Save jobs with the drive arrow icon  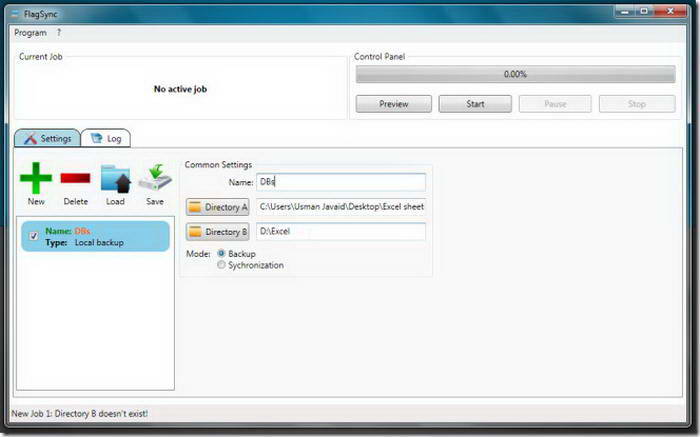(155, 178)
